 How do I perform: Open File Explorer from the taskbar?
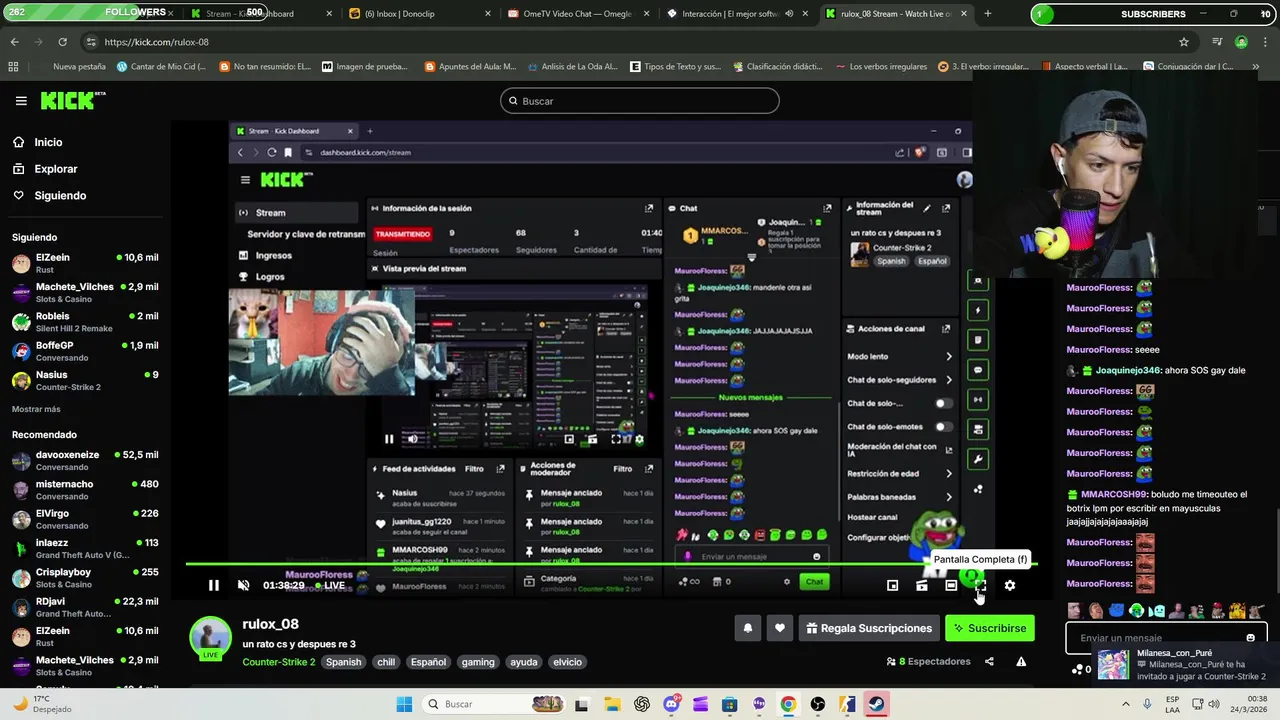[x=612, y=704]
